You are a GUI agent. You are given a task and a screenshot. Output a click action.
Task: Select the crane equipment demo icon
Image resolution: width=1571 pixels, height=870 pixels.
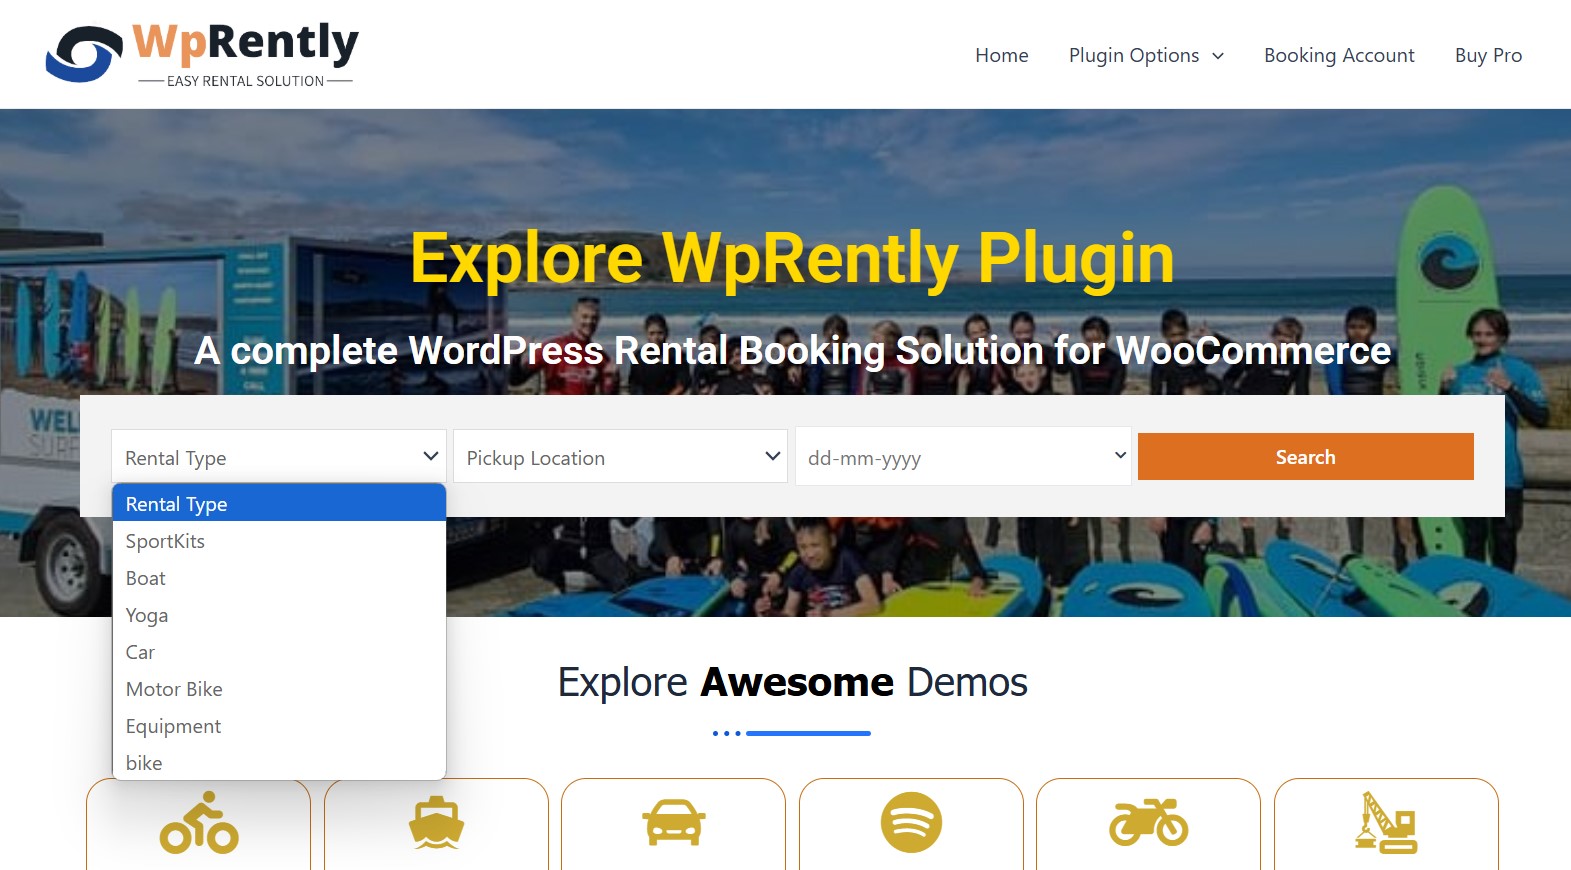pyautogui.click(x=1386, y=823)
